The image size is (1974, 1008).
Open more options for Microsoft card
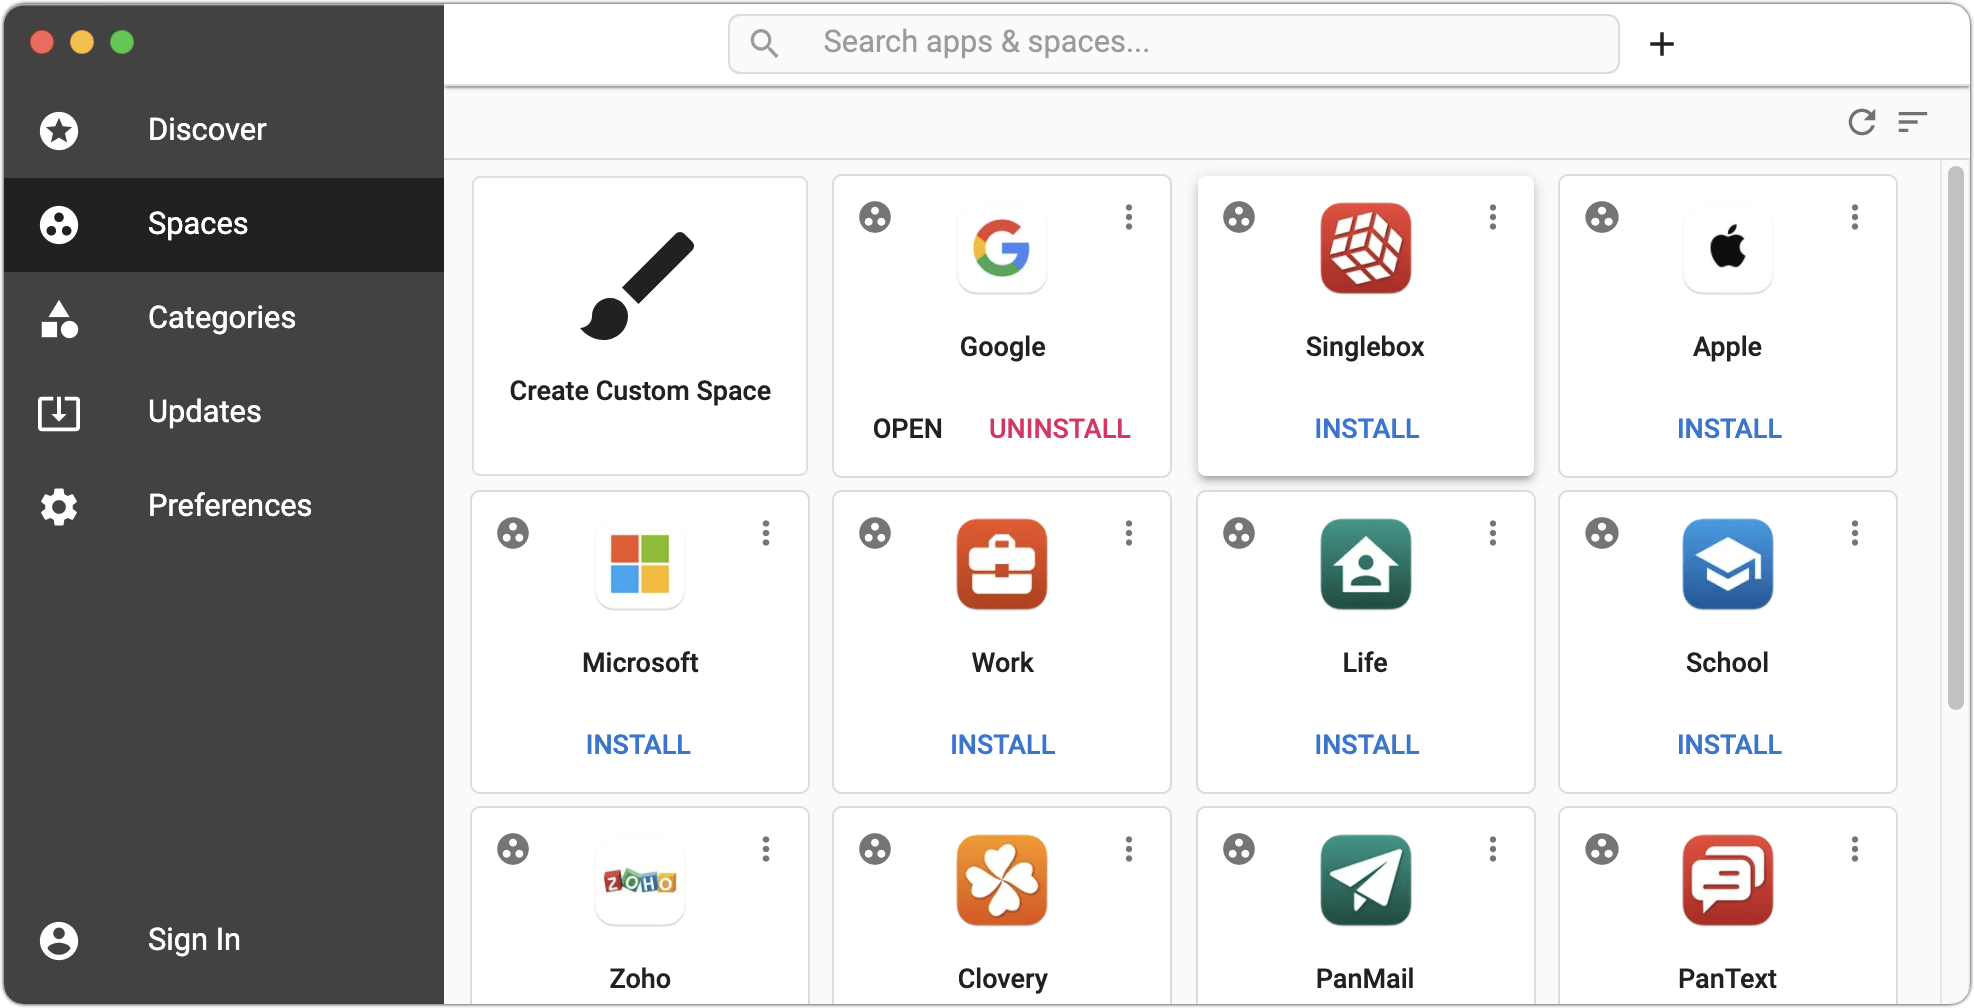766,533
